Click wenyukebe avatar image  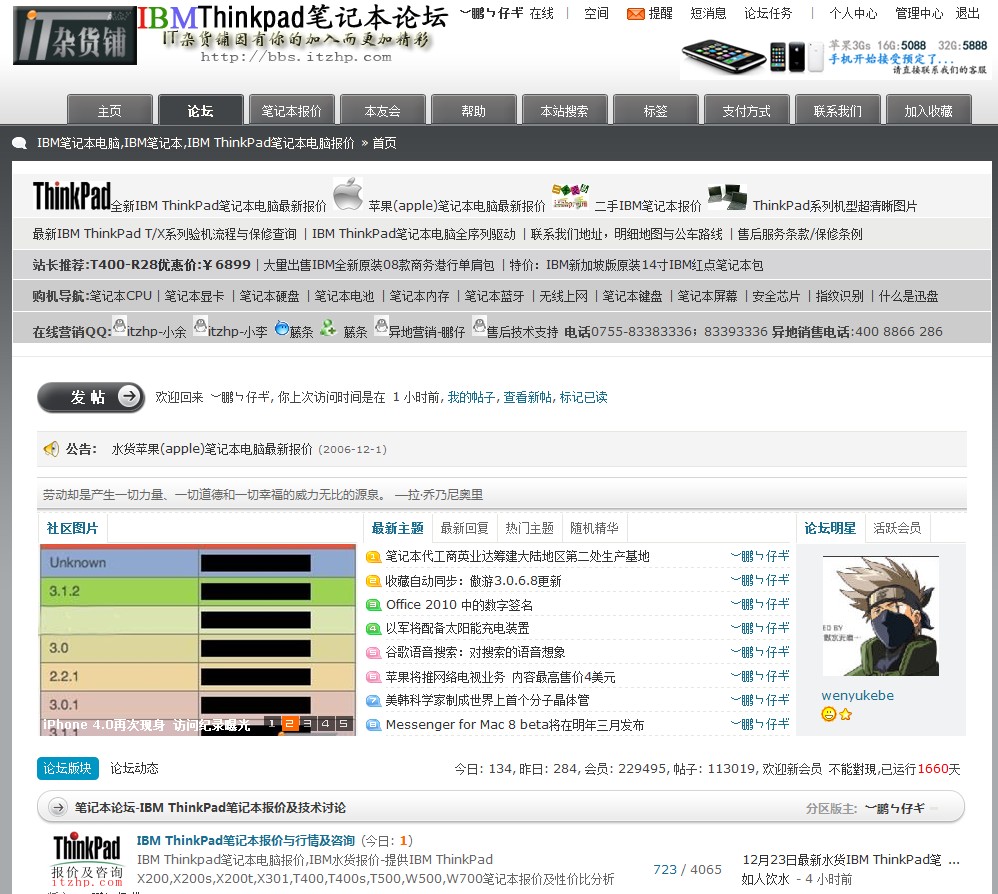880,615
